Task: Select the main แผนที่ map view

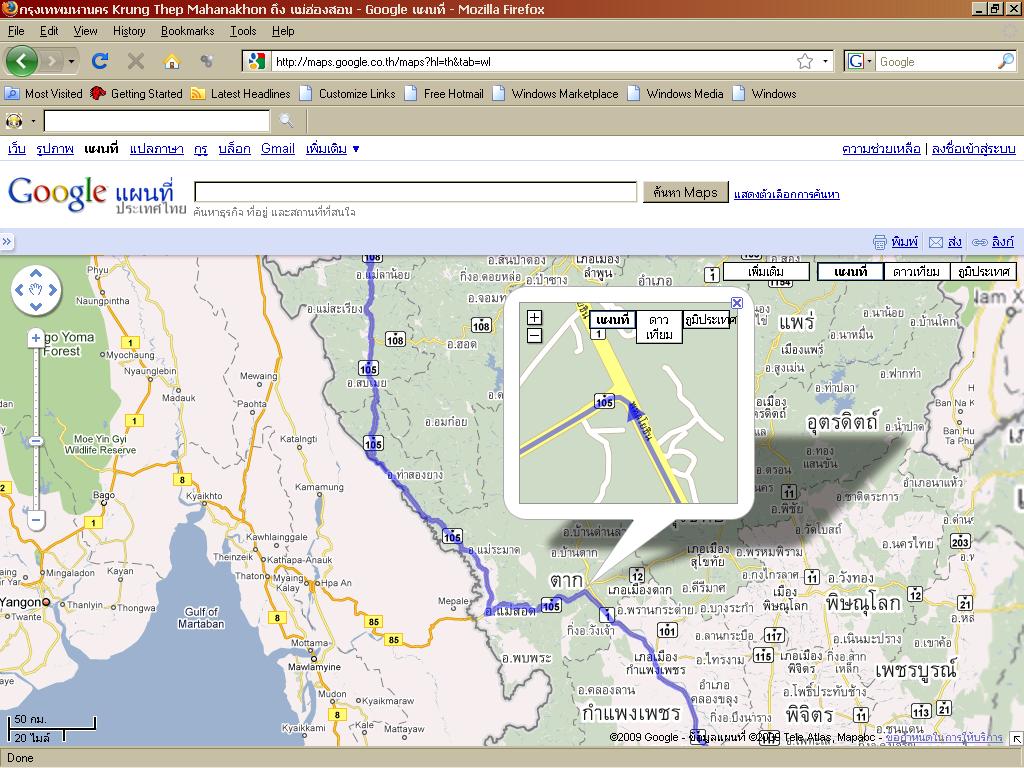Action: [x=850, y=272]
